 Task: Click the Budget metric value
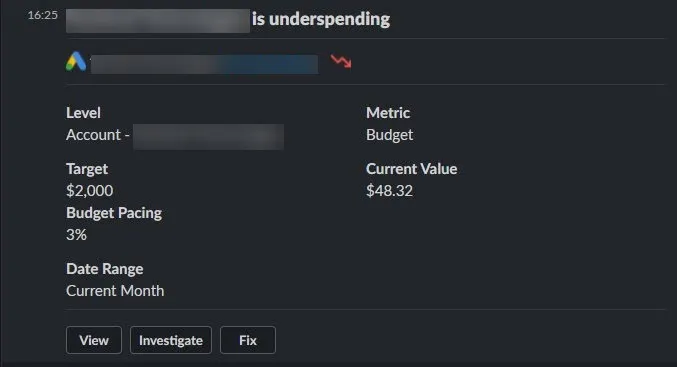click(389, 135)
